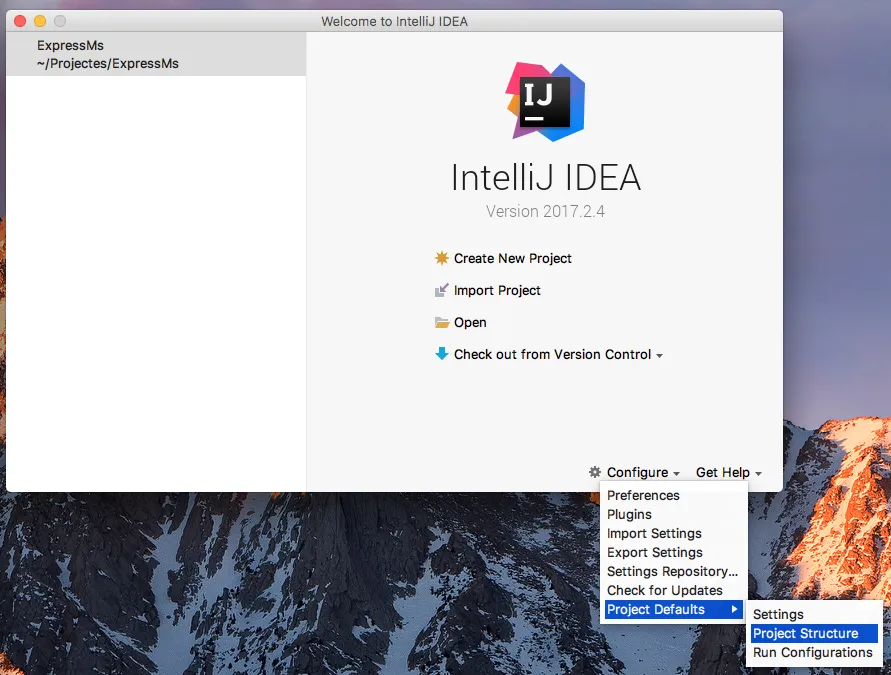Choose Import Settings from the menu

click(x=653, y=533)
